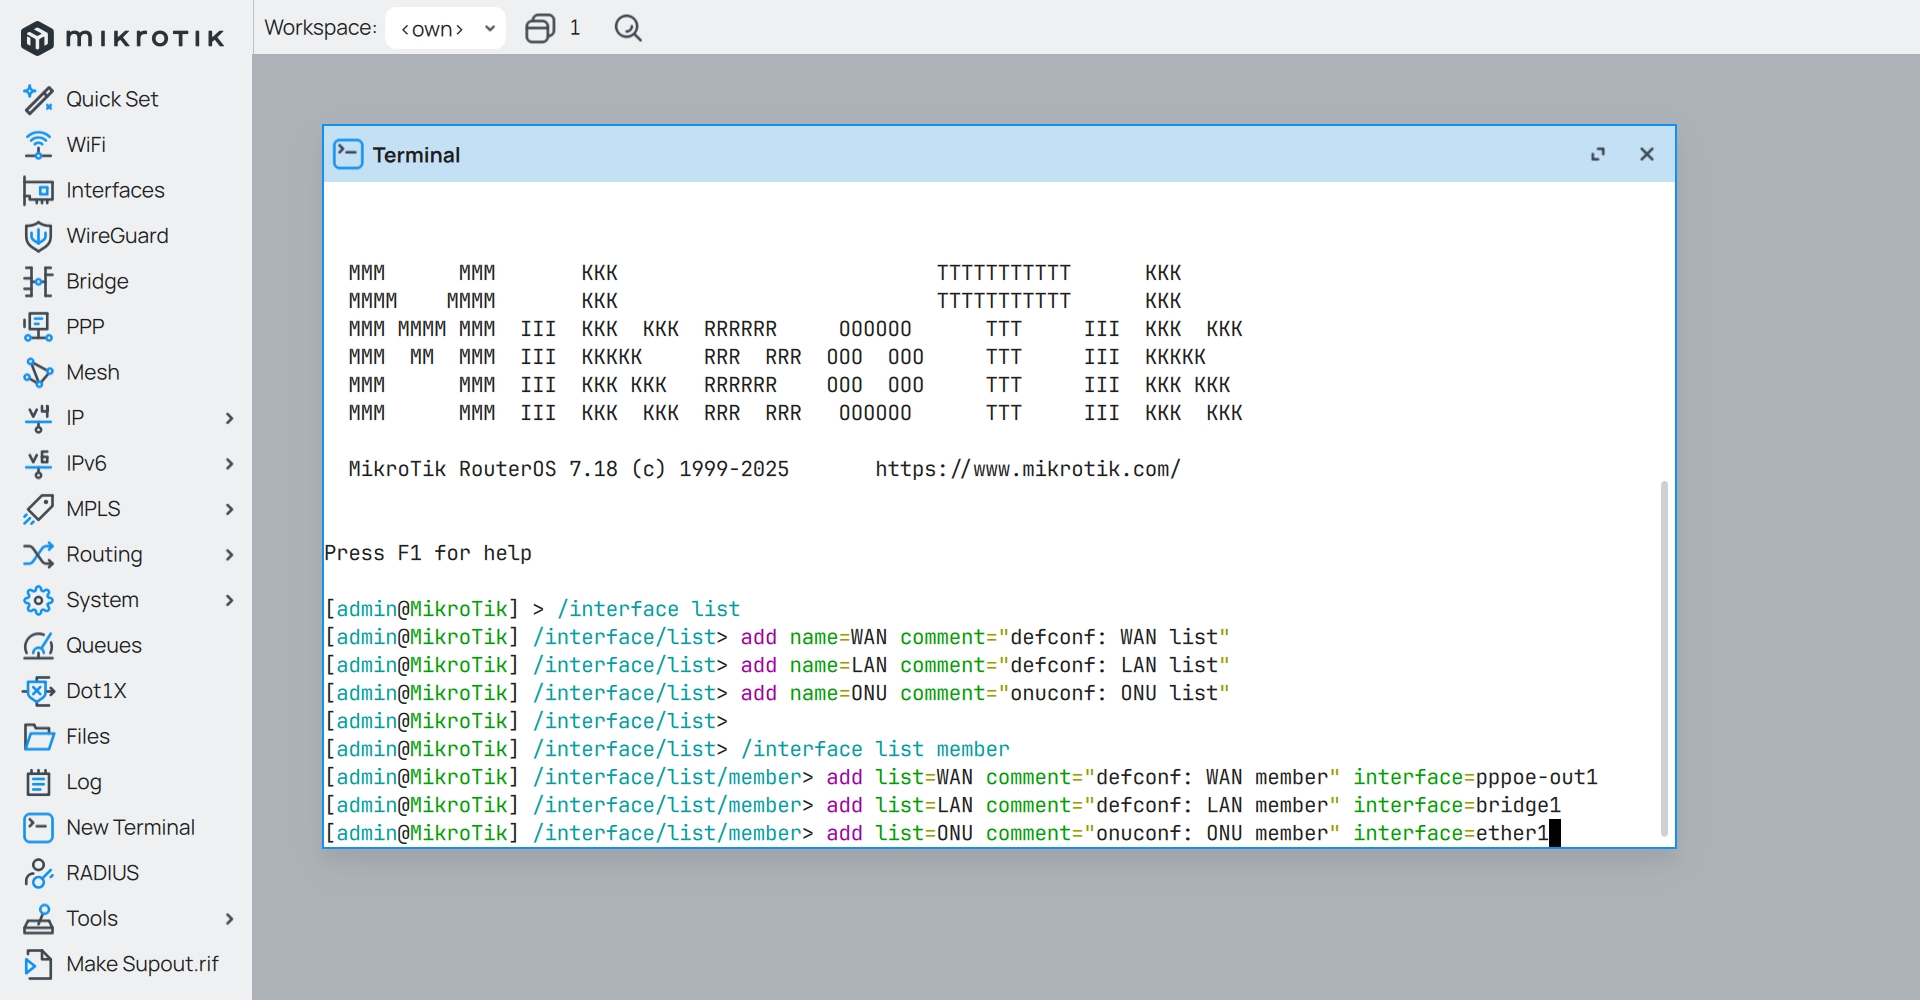Viewport: 1920px width, 1000px height.
Task: Click the New Terminal icon
Action: click(38, 827)
